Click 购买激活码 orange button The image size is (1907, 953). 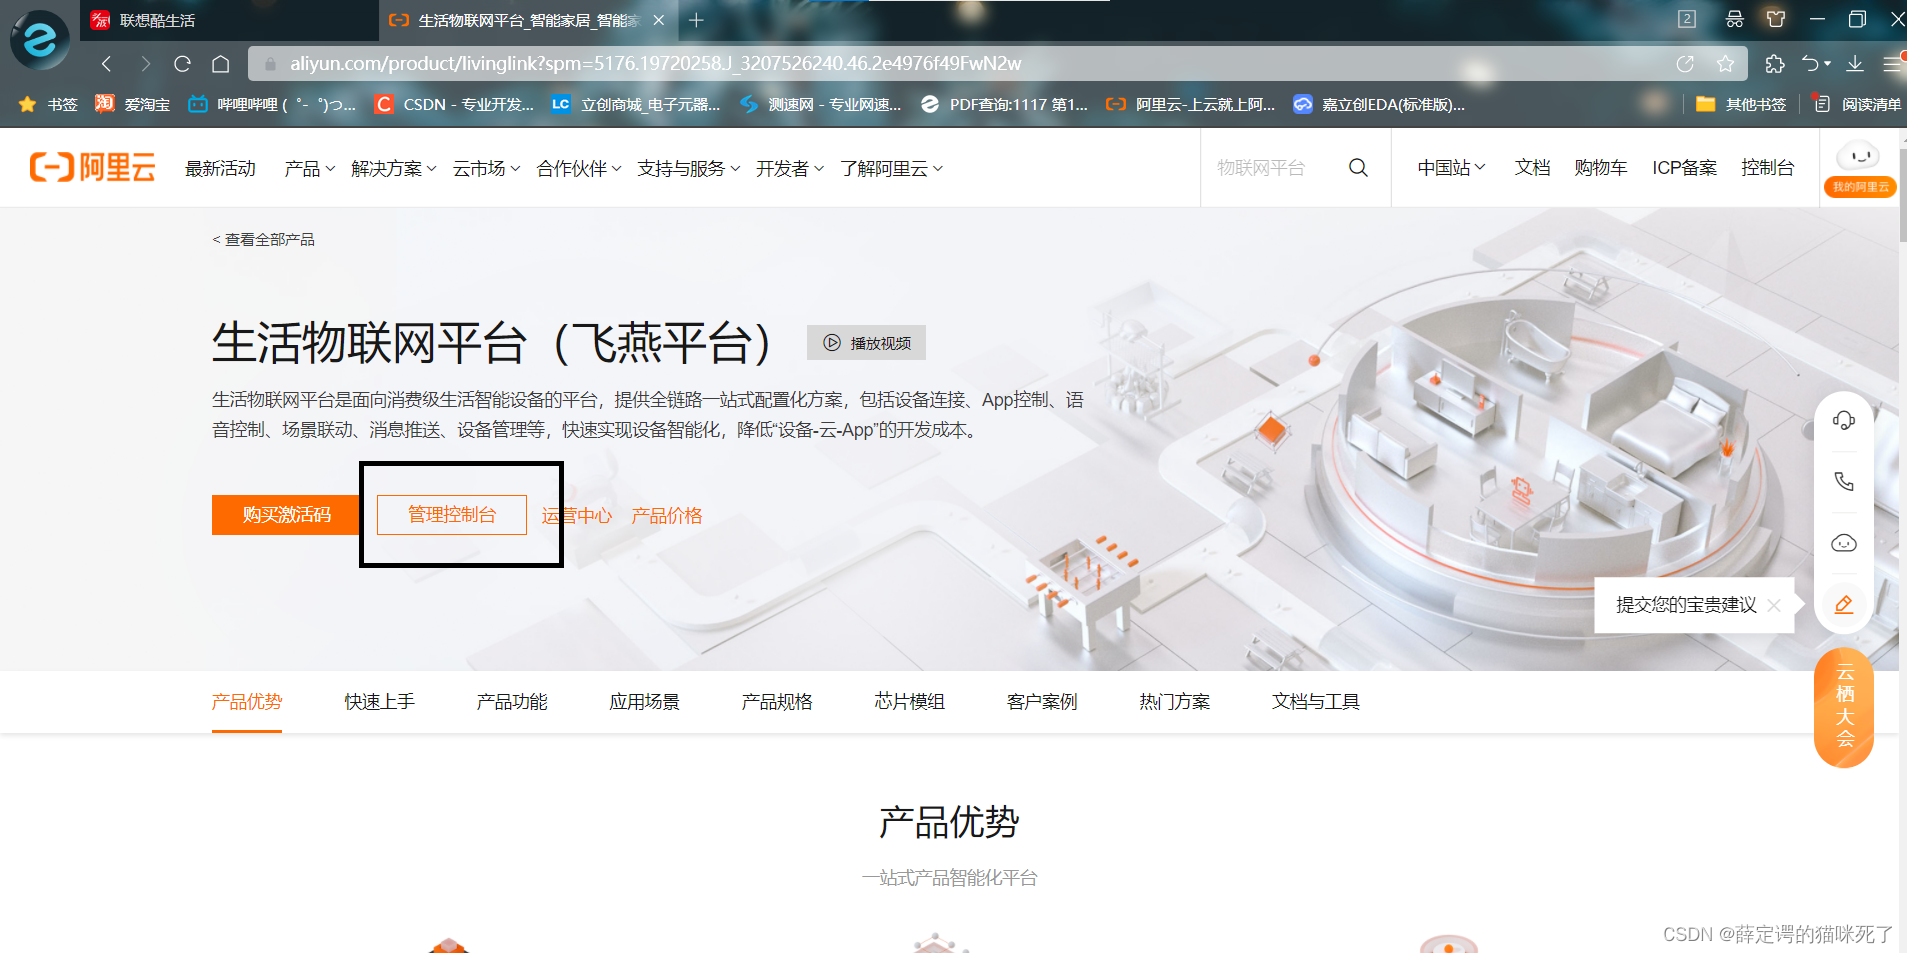[x=286, y=515]
